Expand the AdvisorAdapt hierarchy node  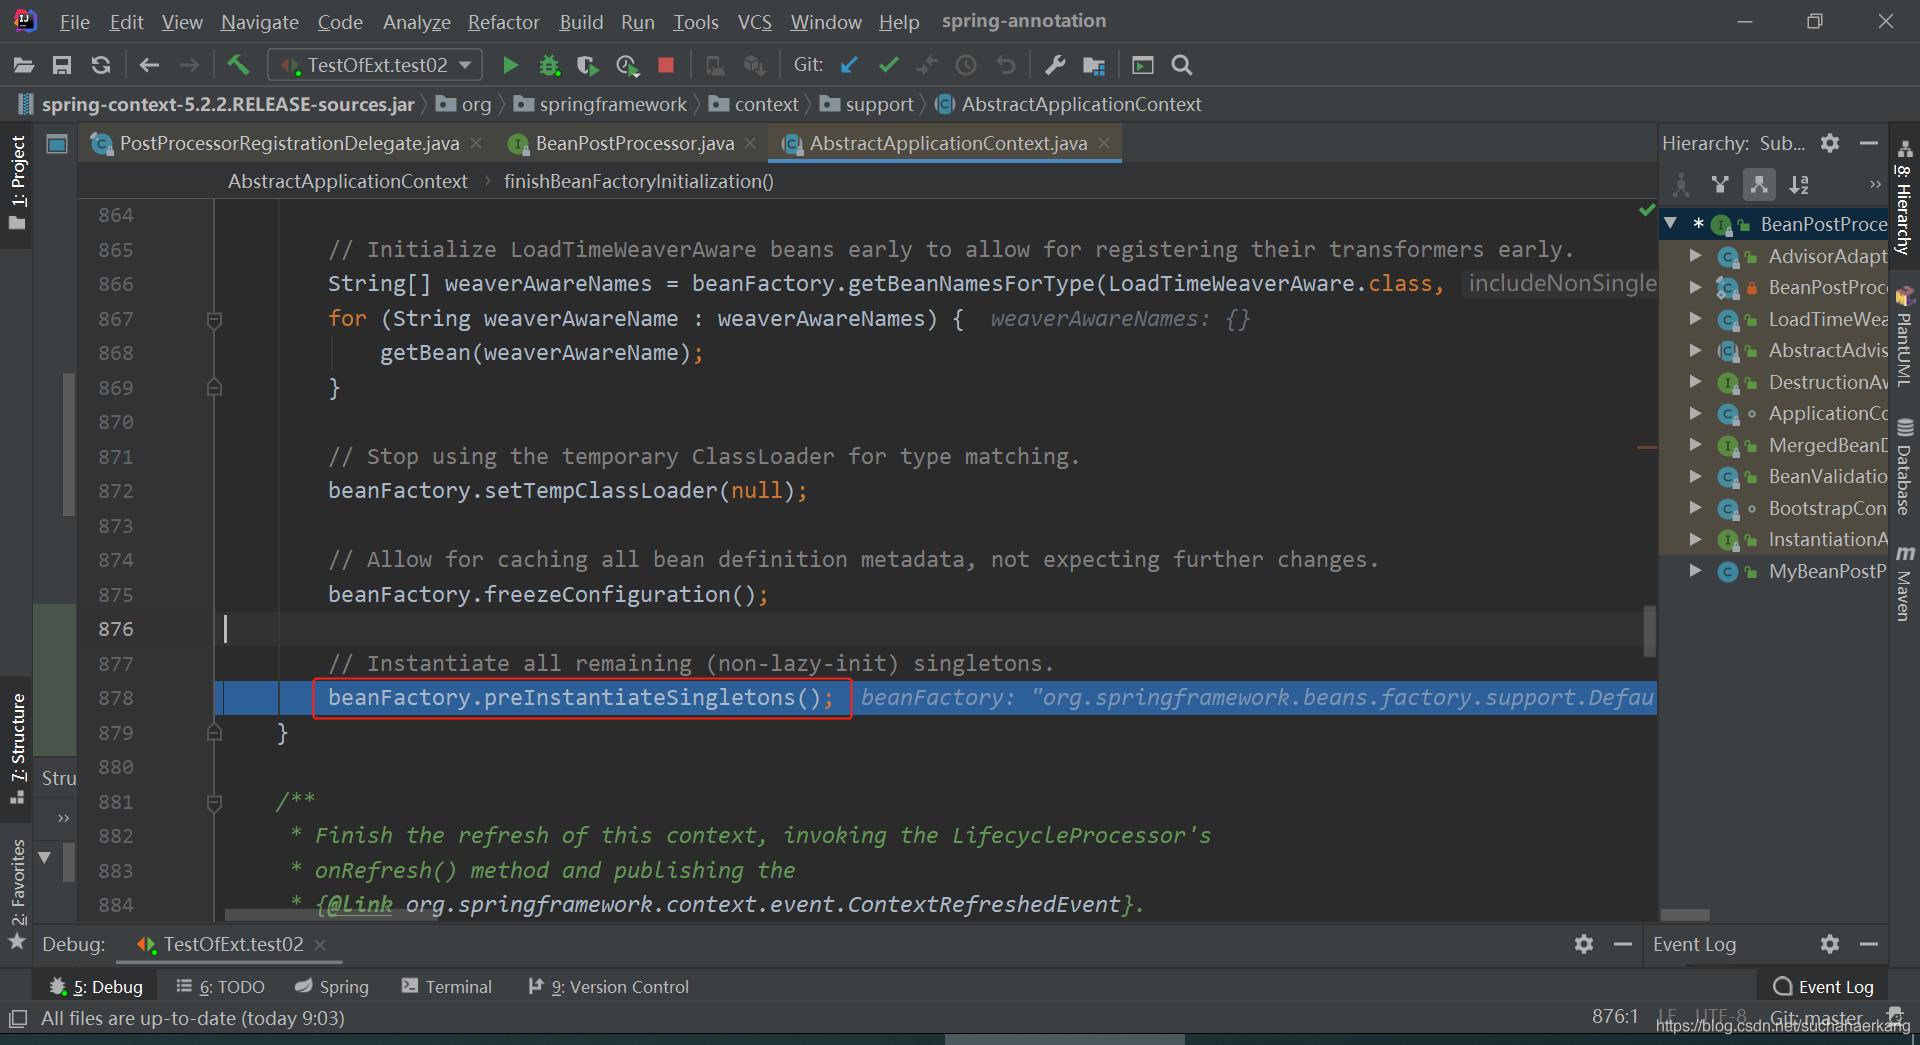click(1695, 256)
